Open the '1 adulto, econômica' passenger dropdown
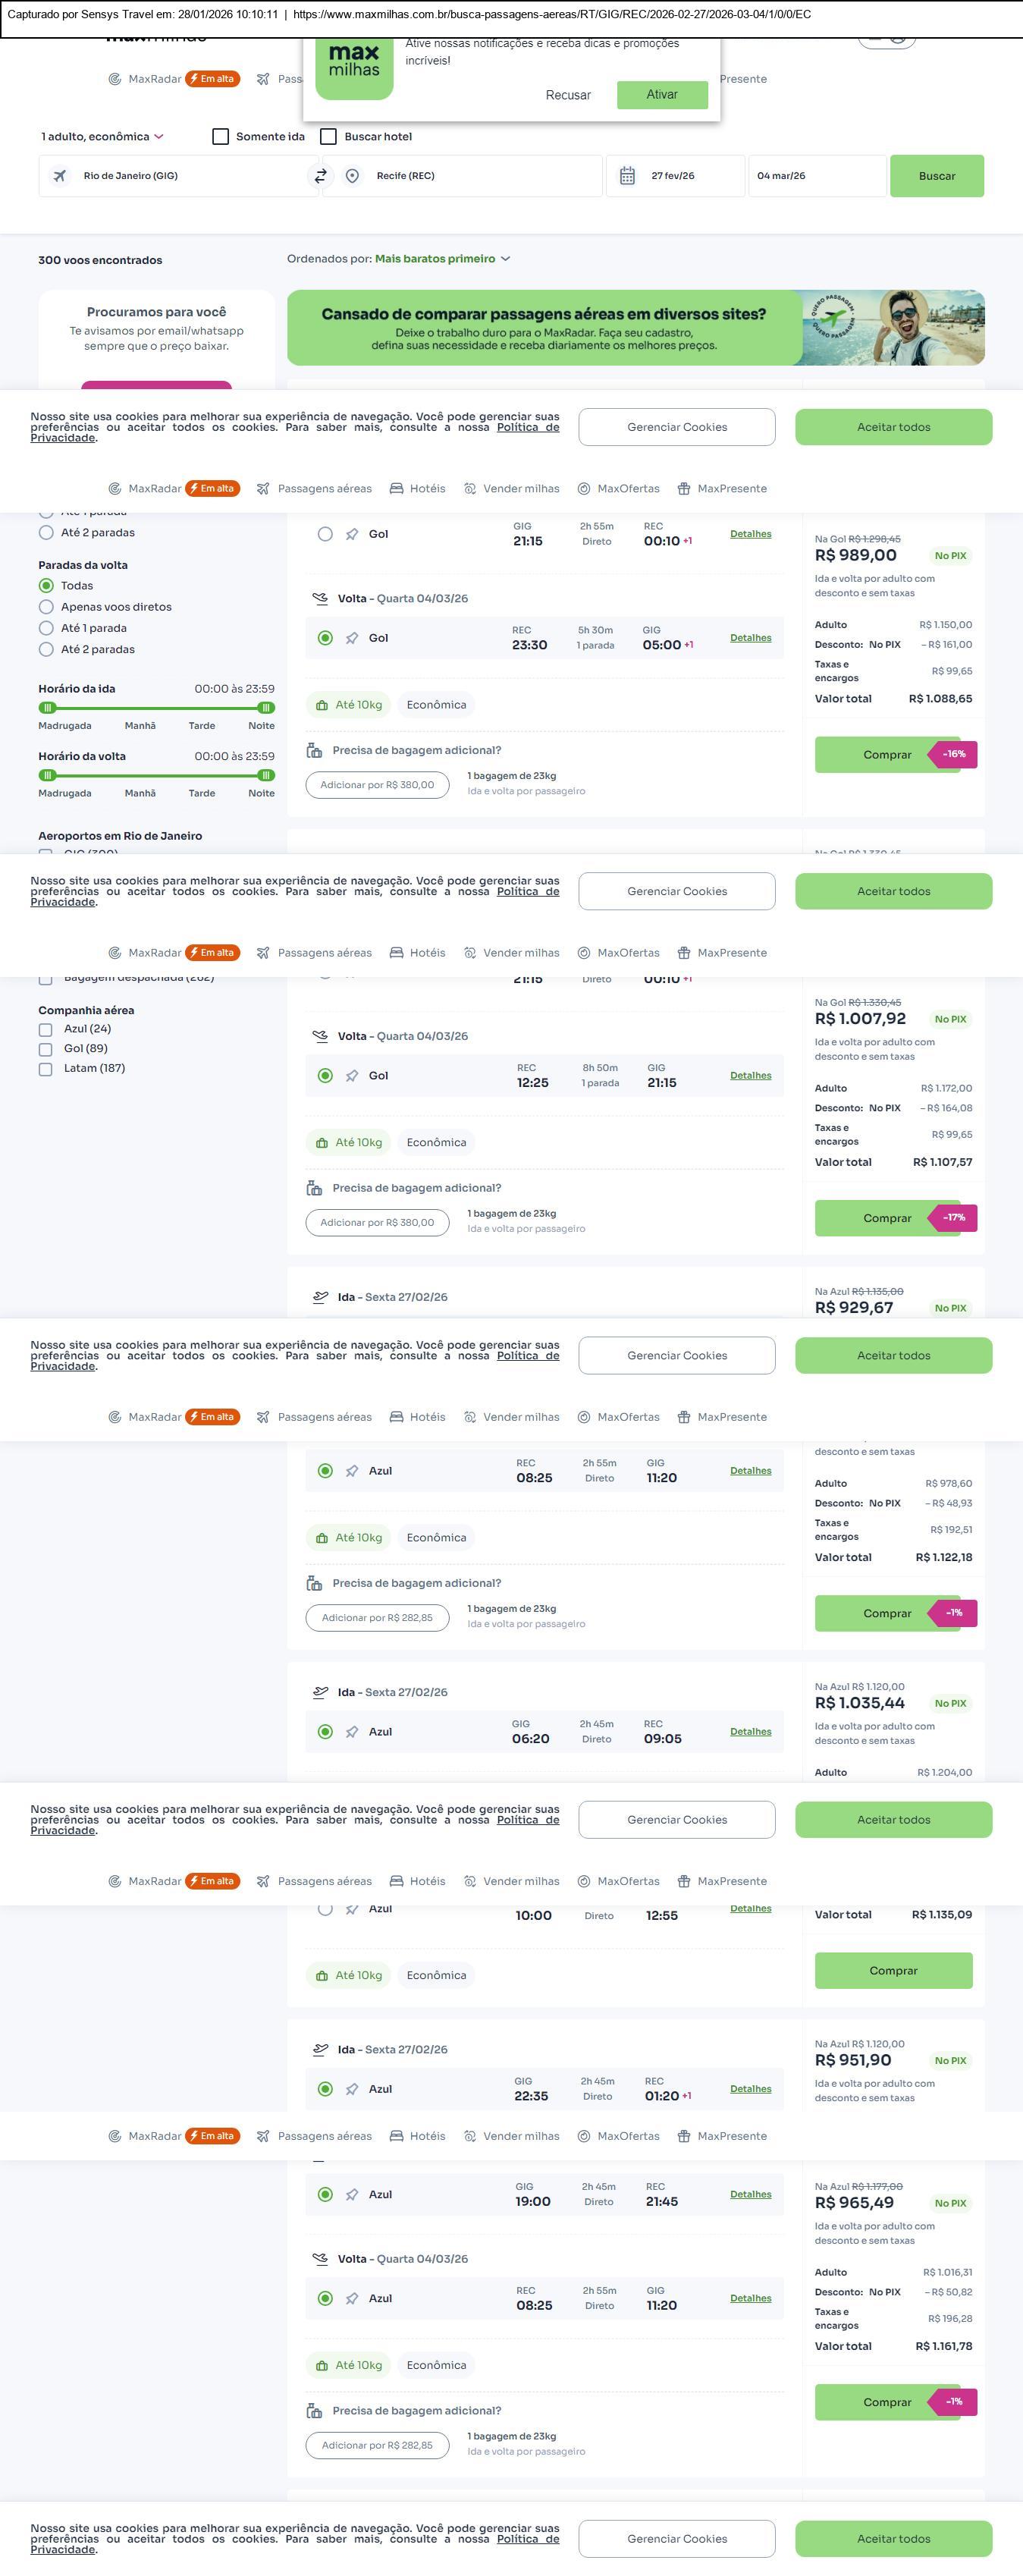Screen dimensions: 1023x2576 point(102,137)
